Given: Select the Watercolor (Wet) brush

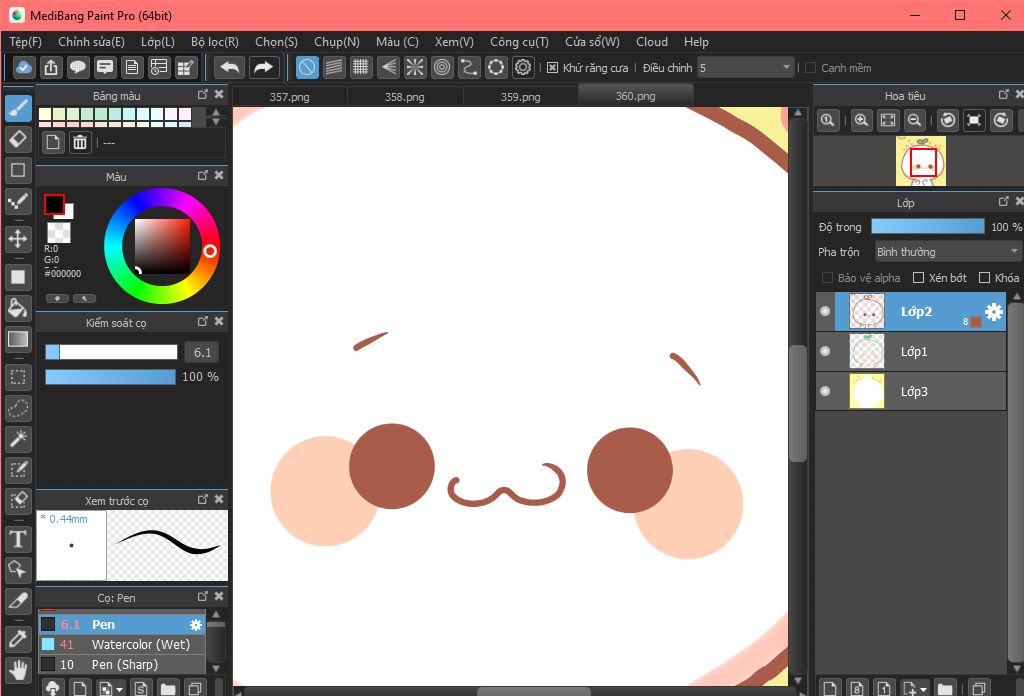Looking at the screenshot, I should tap(122, 644).
